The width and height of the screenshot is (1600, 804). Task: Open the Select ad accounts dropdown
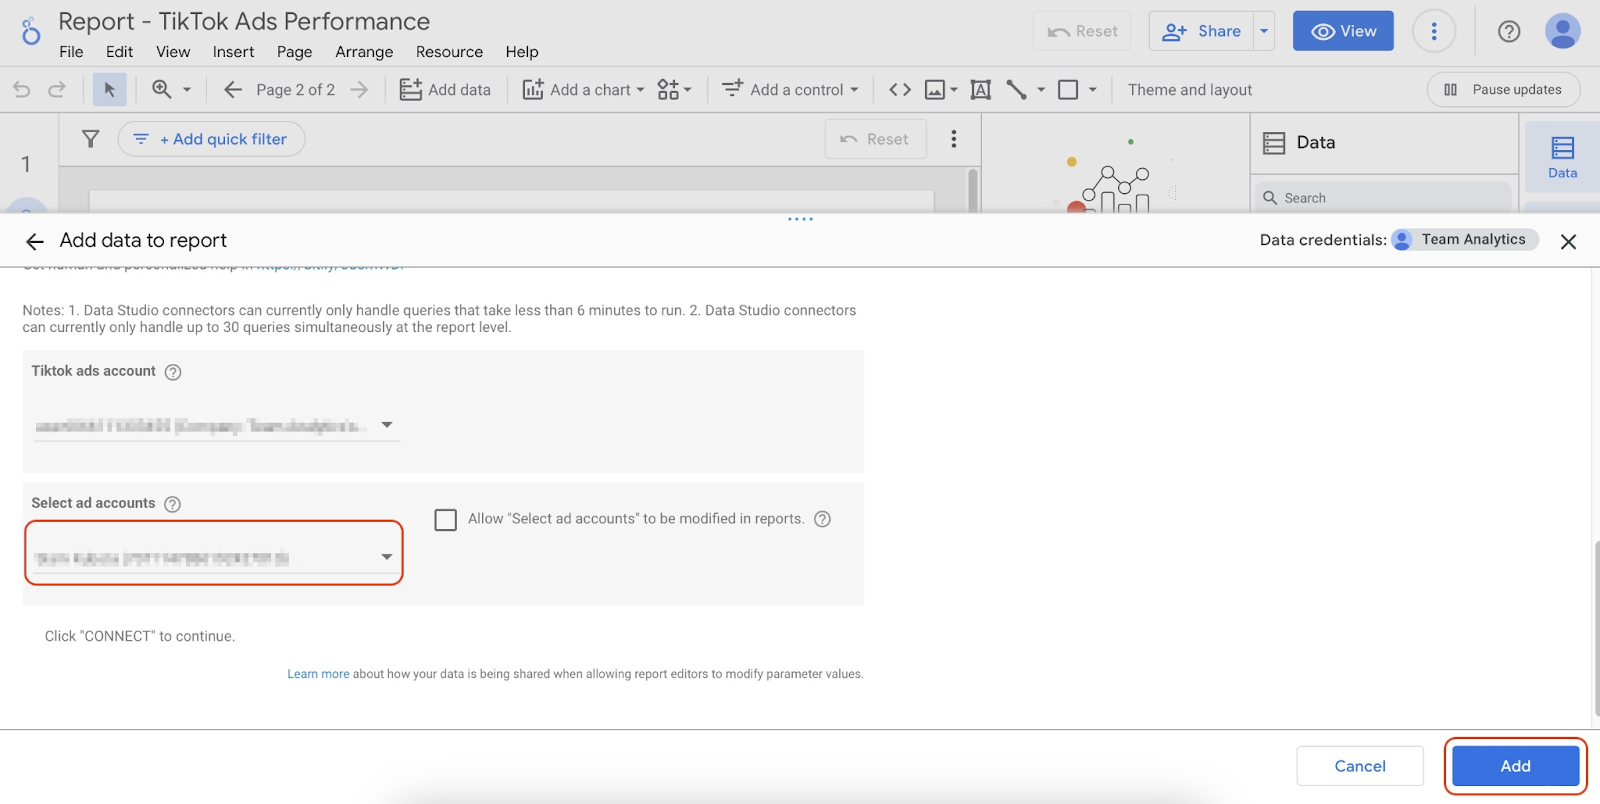(x=214, y=557)
